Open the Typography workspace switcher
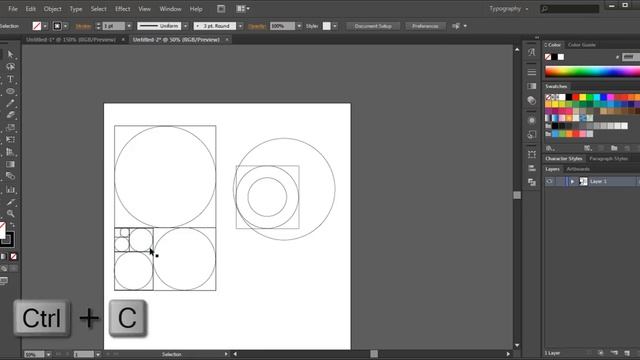Image resolution: width=640 pixels, height=360 pixels. (508, 9)
